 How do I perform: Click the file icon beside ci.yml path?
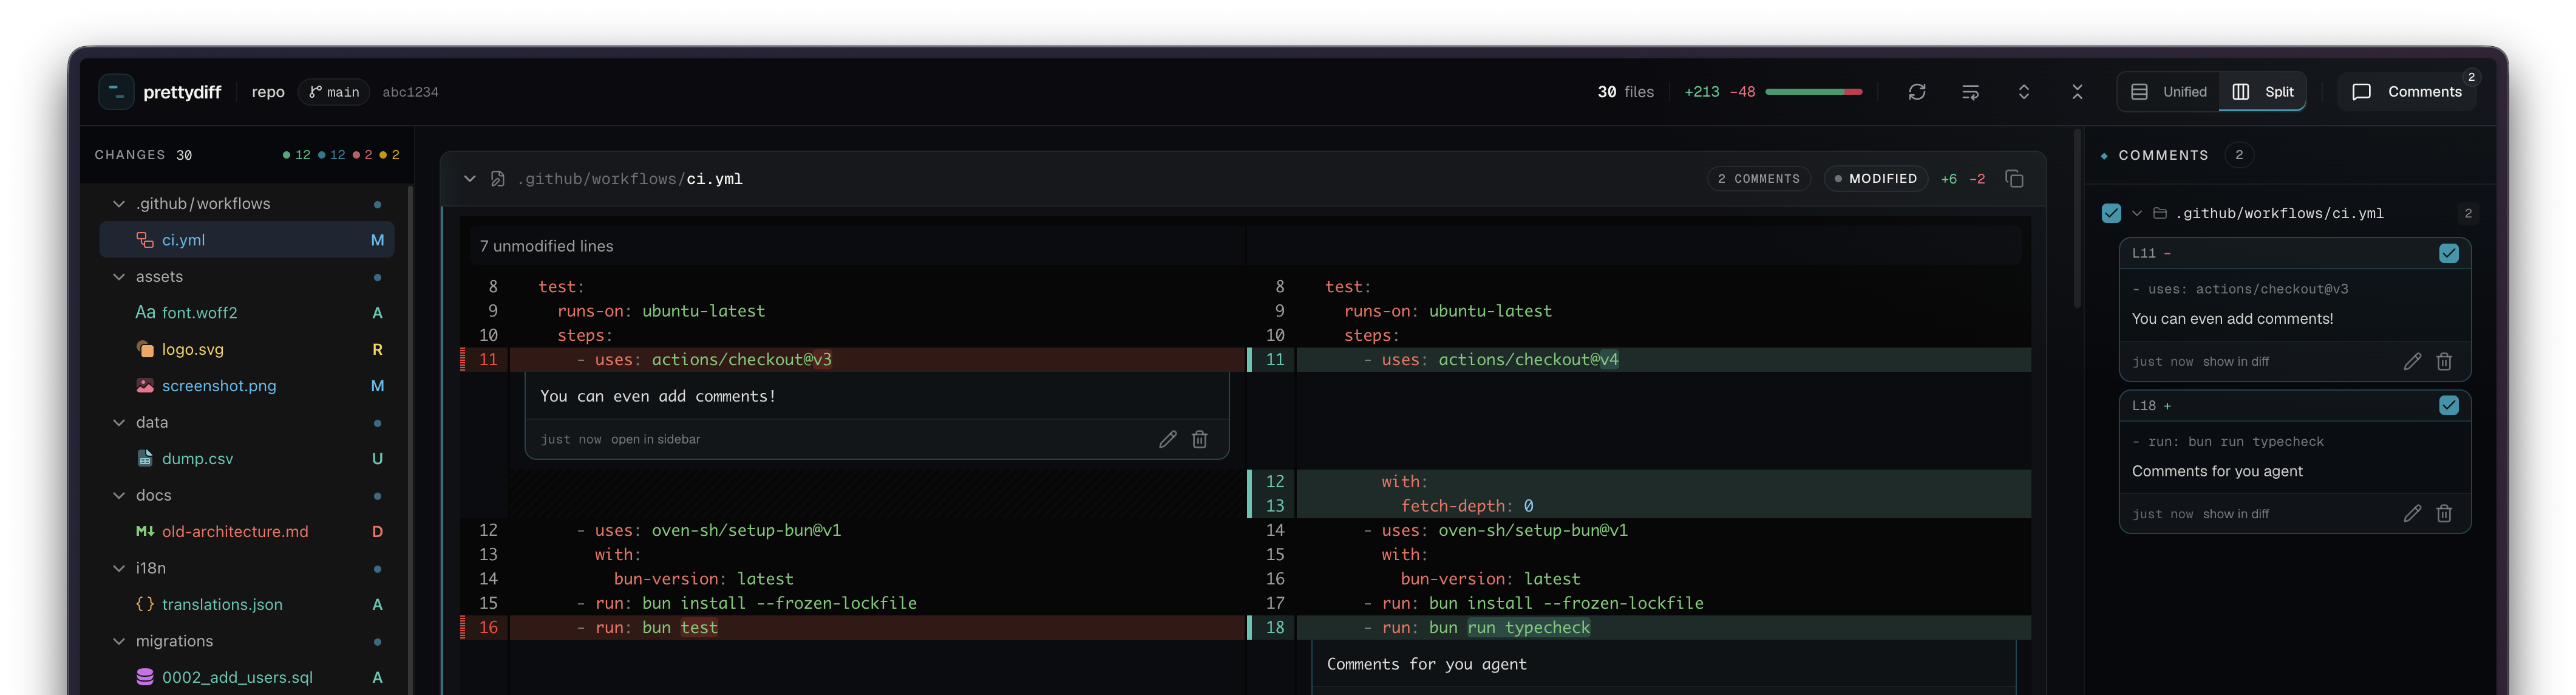[497, 179]
